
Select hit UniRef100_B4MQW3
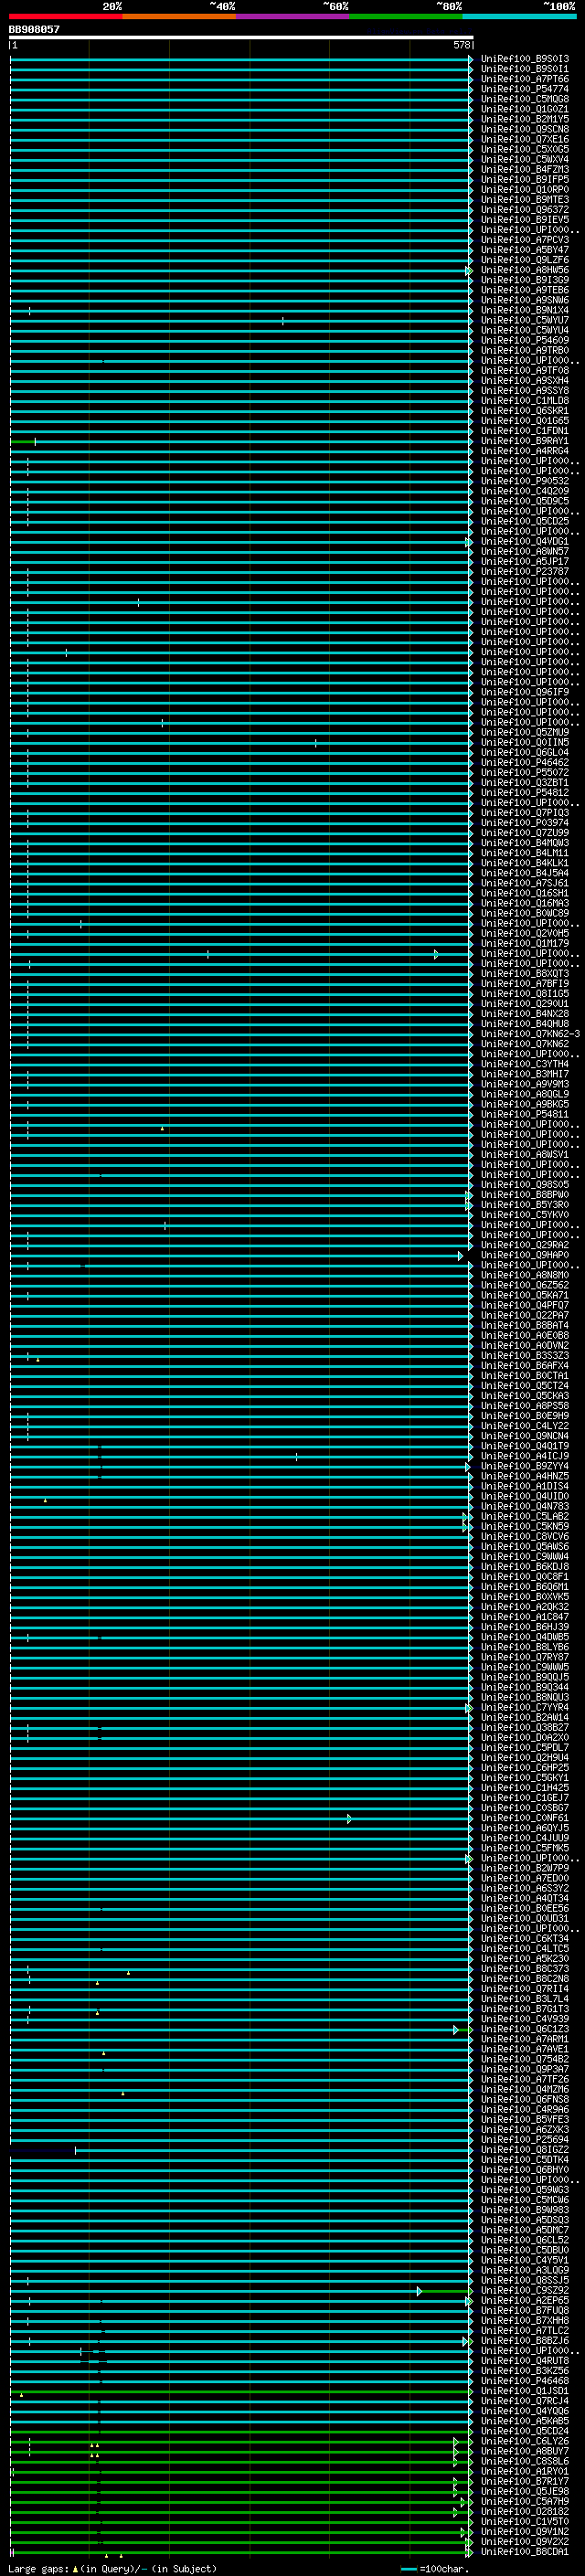pyautogui.click(x=524, y=843)
